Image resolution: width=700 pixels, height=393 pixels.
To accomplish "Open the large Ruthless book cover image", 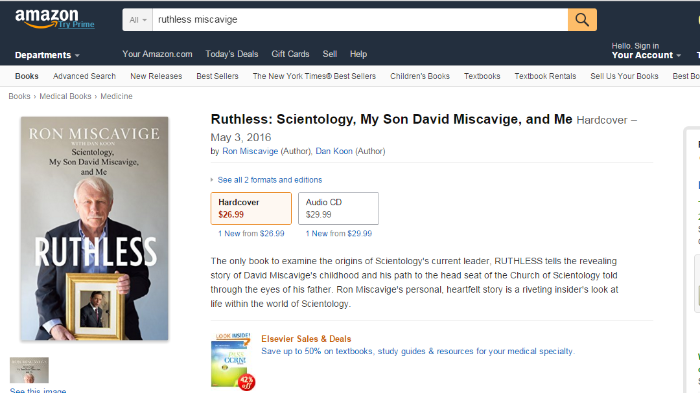I will tap(94, 229).
